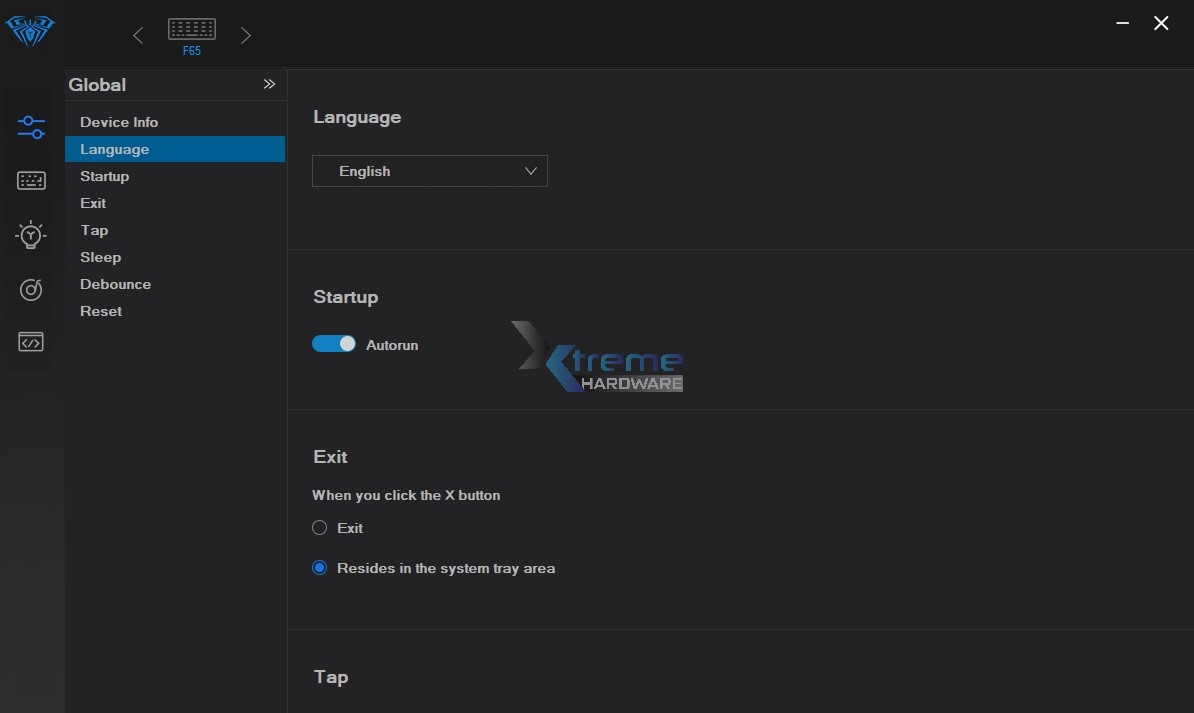Go to Debounce settings in sidebar
Image resolution: width=1194 pixels, height=713 pixels.
tap(116, 284)
